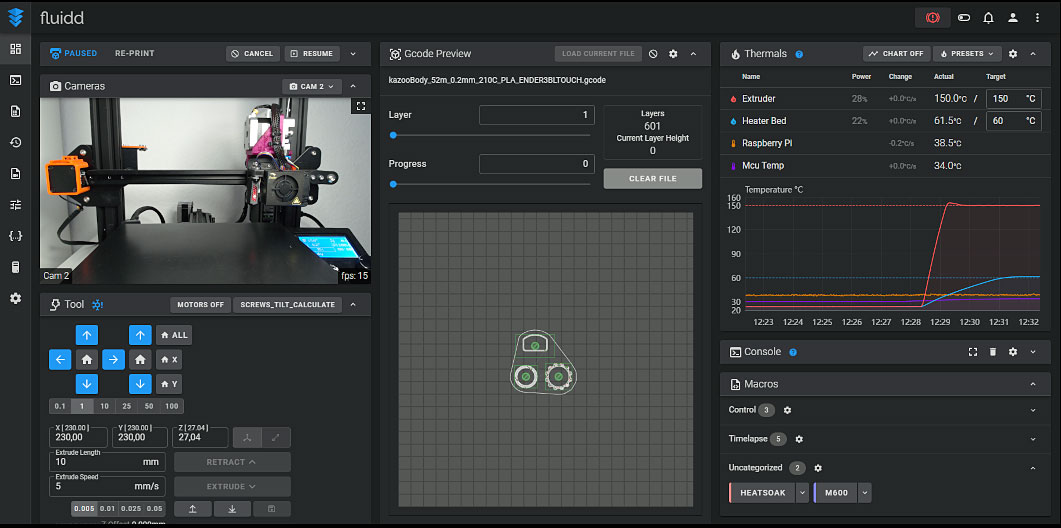This screenshot has height=528, width=1061.
Task: Open the CAM 2 camera dropdown
Action: pos(312,86)
